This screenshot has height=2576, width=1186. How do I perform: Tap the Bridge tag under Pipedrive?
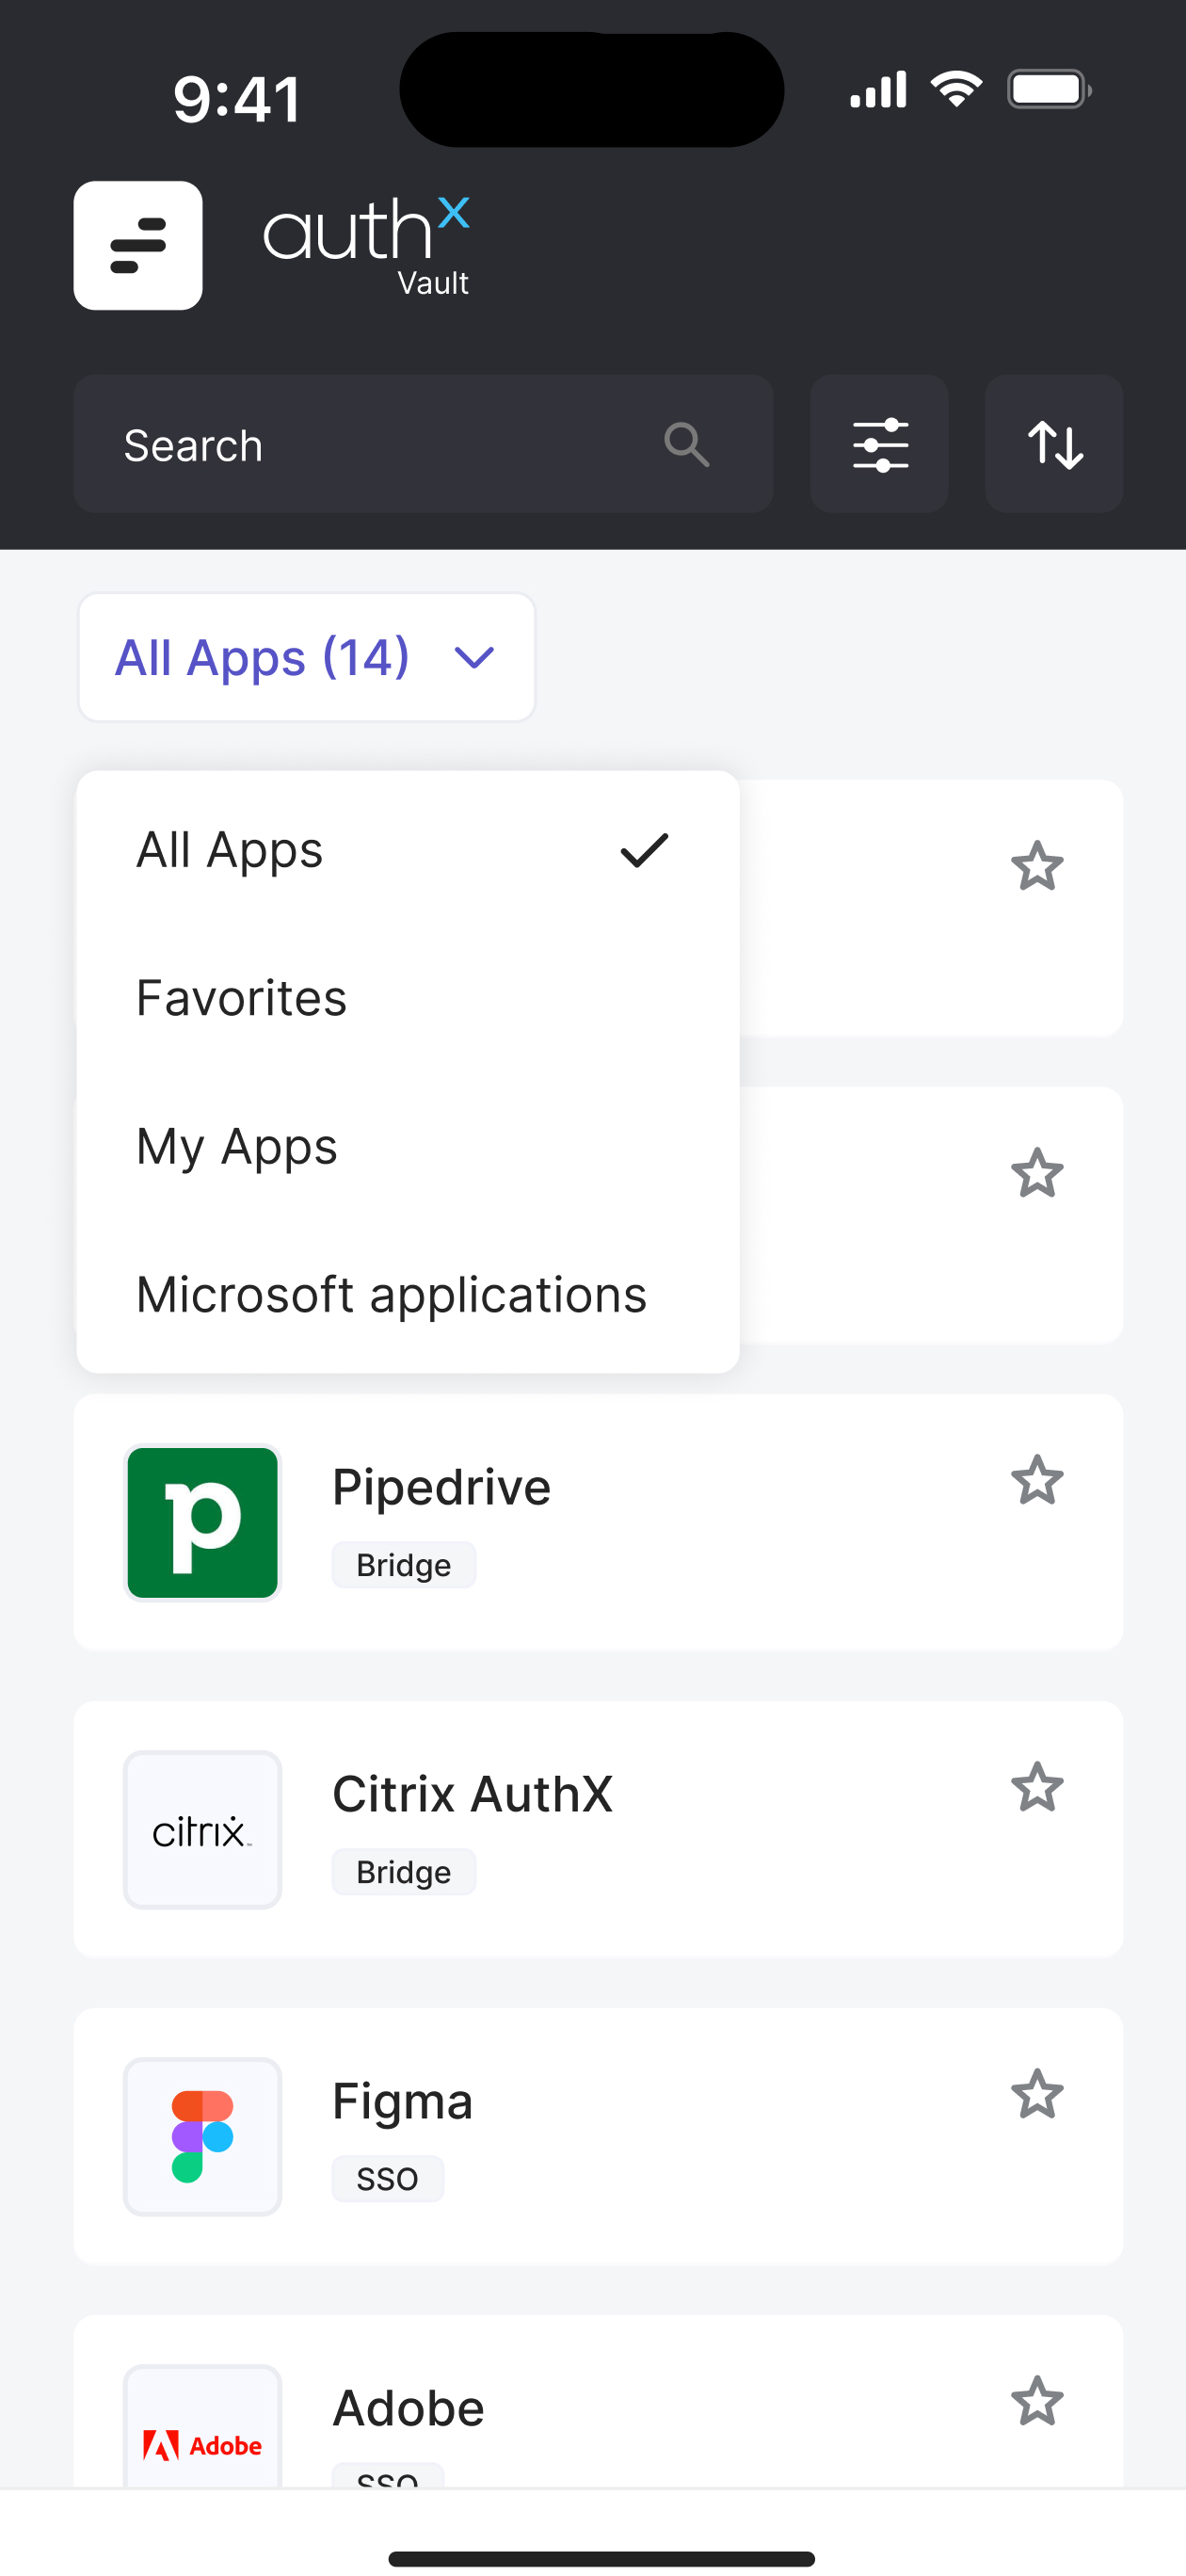point(404,1565)
